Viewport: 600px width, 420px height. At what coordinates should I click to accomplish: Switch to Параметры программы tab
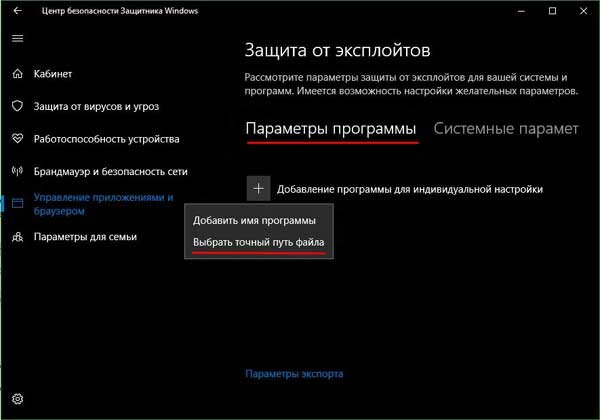pyautogui.click(x=331, y=129)
